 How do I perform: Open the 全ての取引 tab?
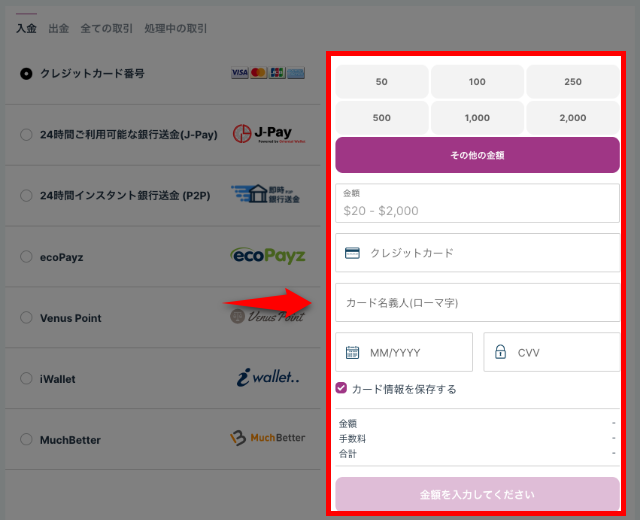coord(106,28)
